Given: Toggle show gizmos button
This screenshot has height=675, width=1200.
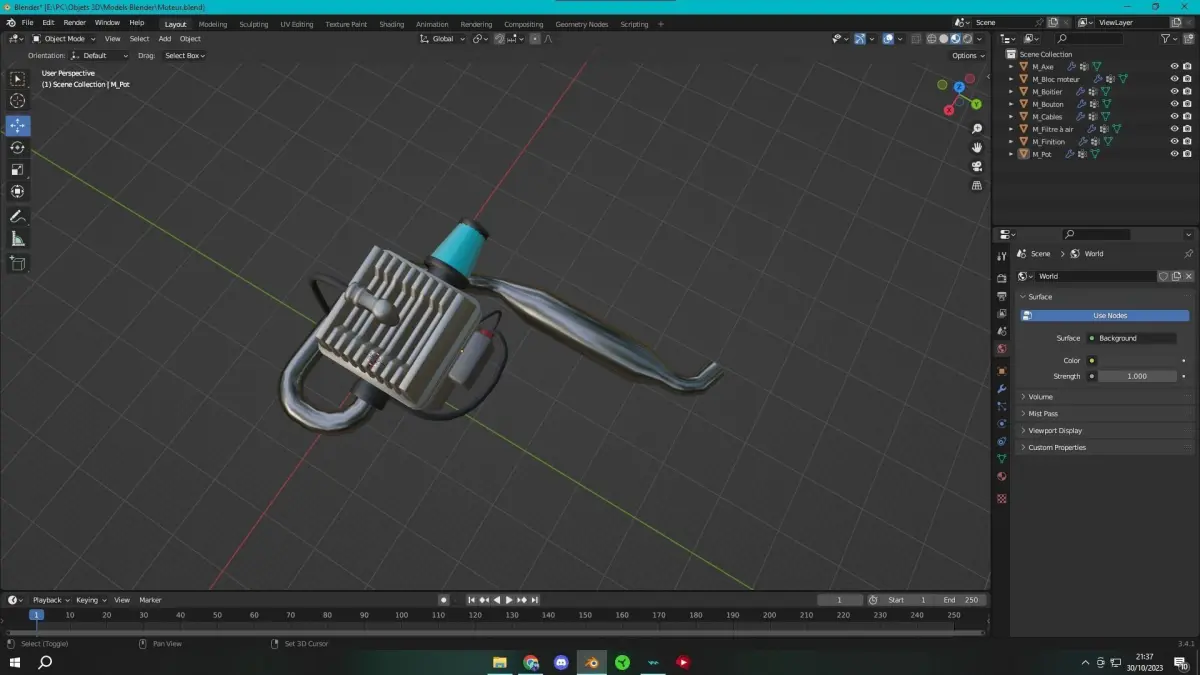Looking at the screenshot, I should pos(859,39).
